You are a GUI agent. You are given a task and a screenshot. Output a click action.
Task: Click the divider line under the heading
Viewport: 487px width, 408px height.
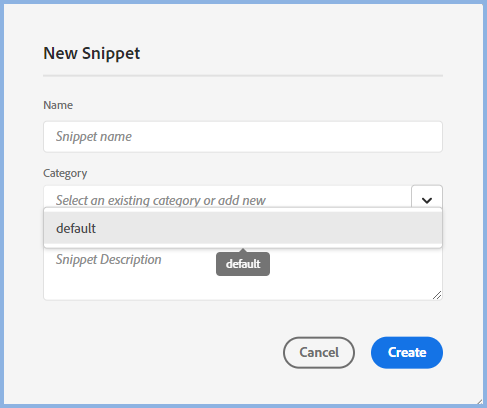[243, 76]
